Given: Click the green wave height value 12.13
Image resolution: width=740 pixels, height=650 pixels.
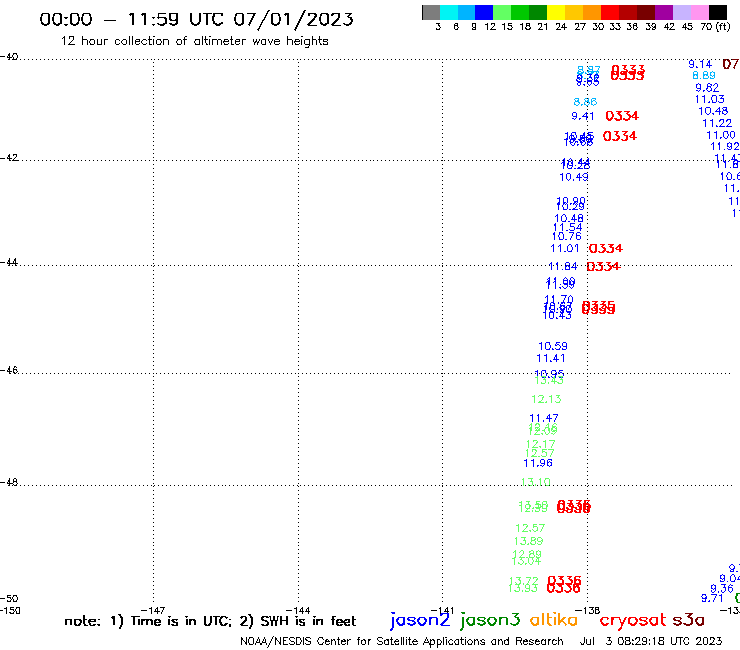Looking at the screenshot, I should [546, 399].
